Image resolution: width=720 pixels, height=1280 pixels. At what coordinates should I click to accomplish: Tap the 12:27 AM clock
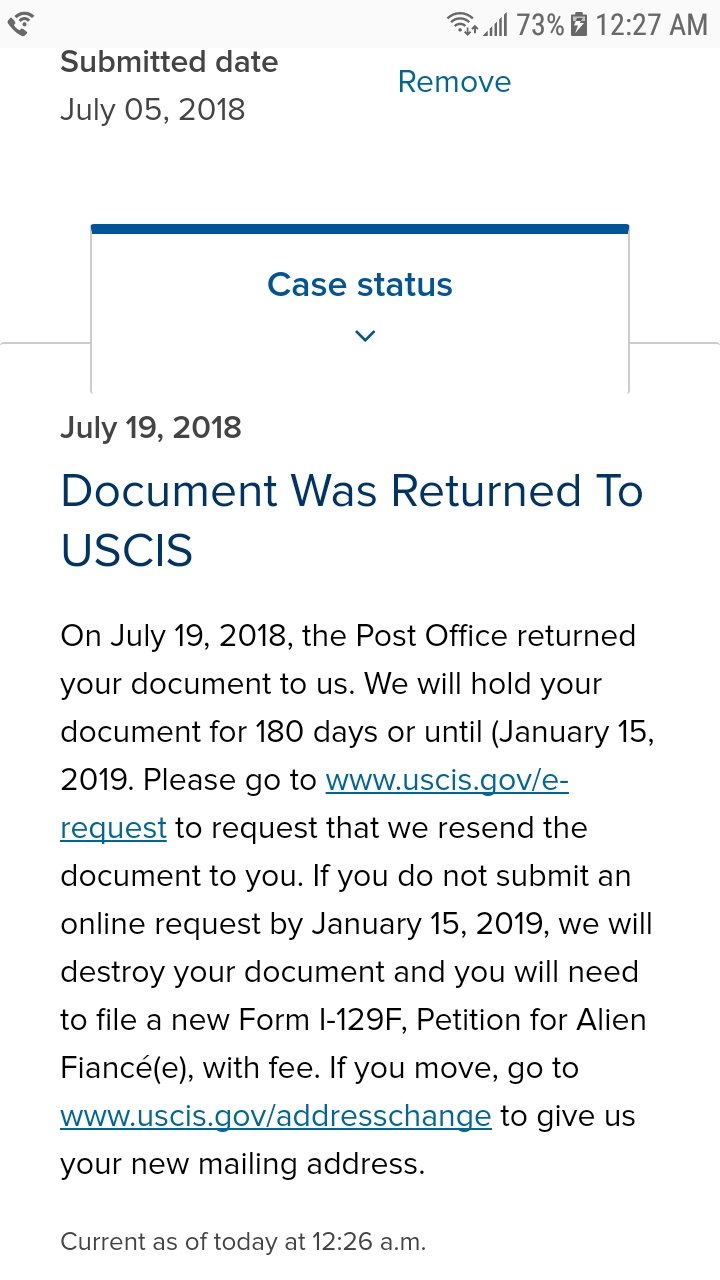651,24
